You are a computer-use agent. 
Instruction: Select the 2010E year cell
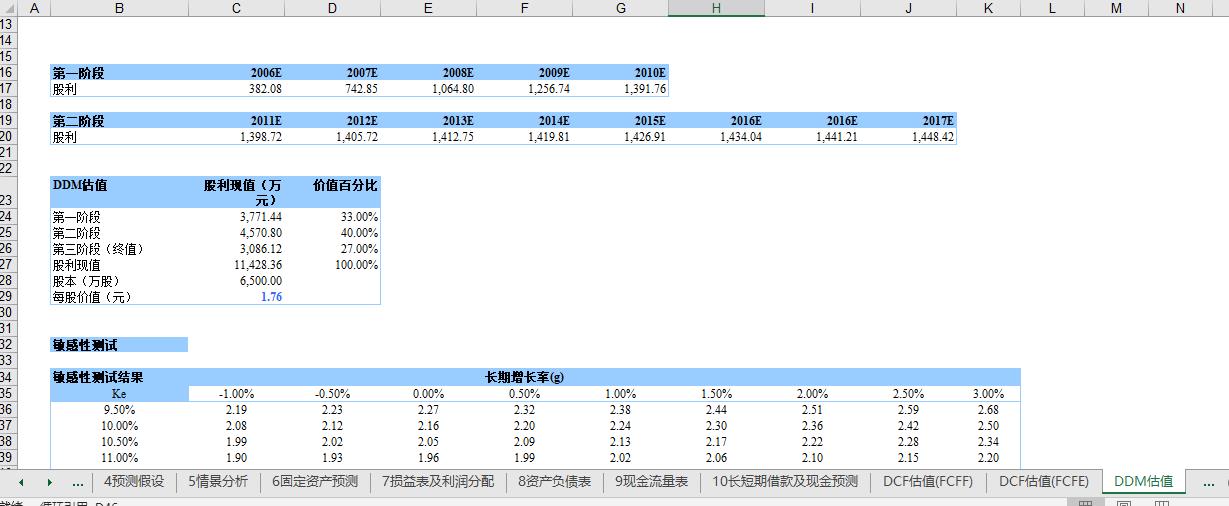620,72
